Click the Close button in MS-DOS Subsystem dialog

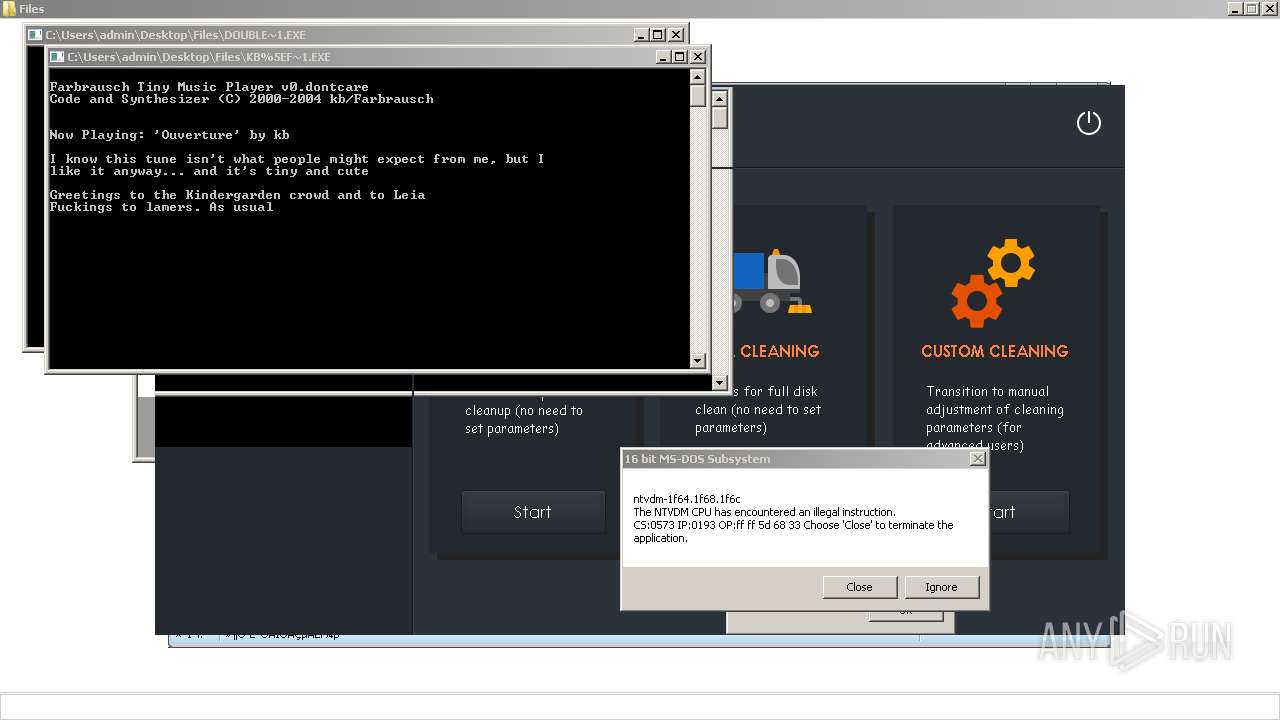(859, 587)
